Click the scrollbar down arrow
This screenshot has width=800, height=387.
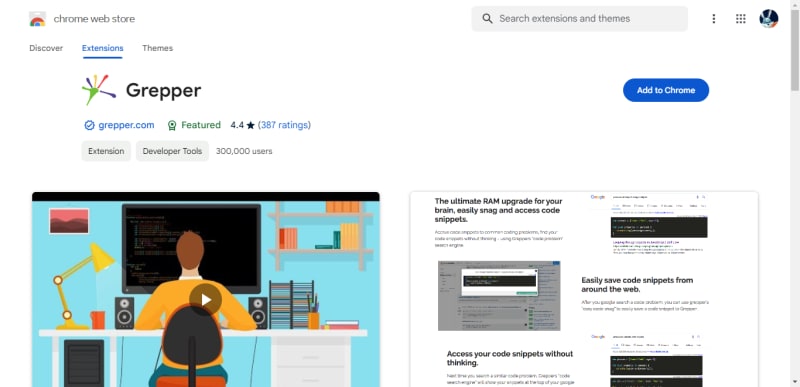pos(795,382)
